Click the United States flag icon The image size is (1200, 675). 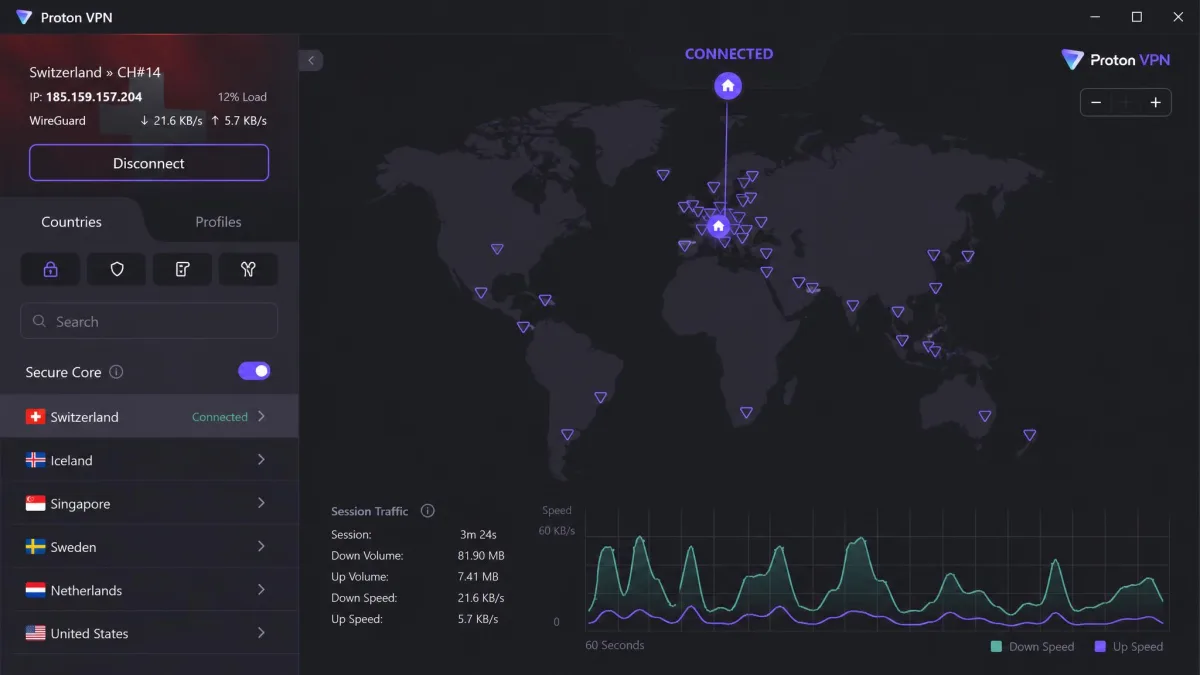pyautogui.click(x=35, y=633)
